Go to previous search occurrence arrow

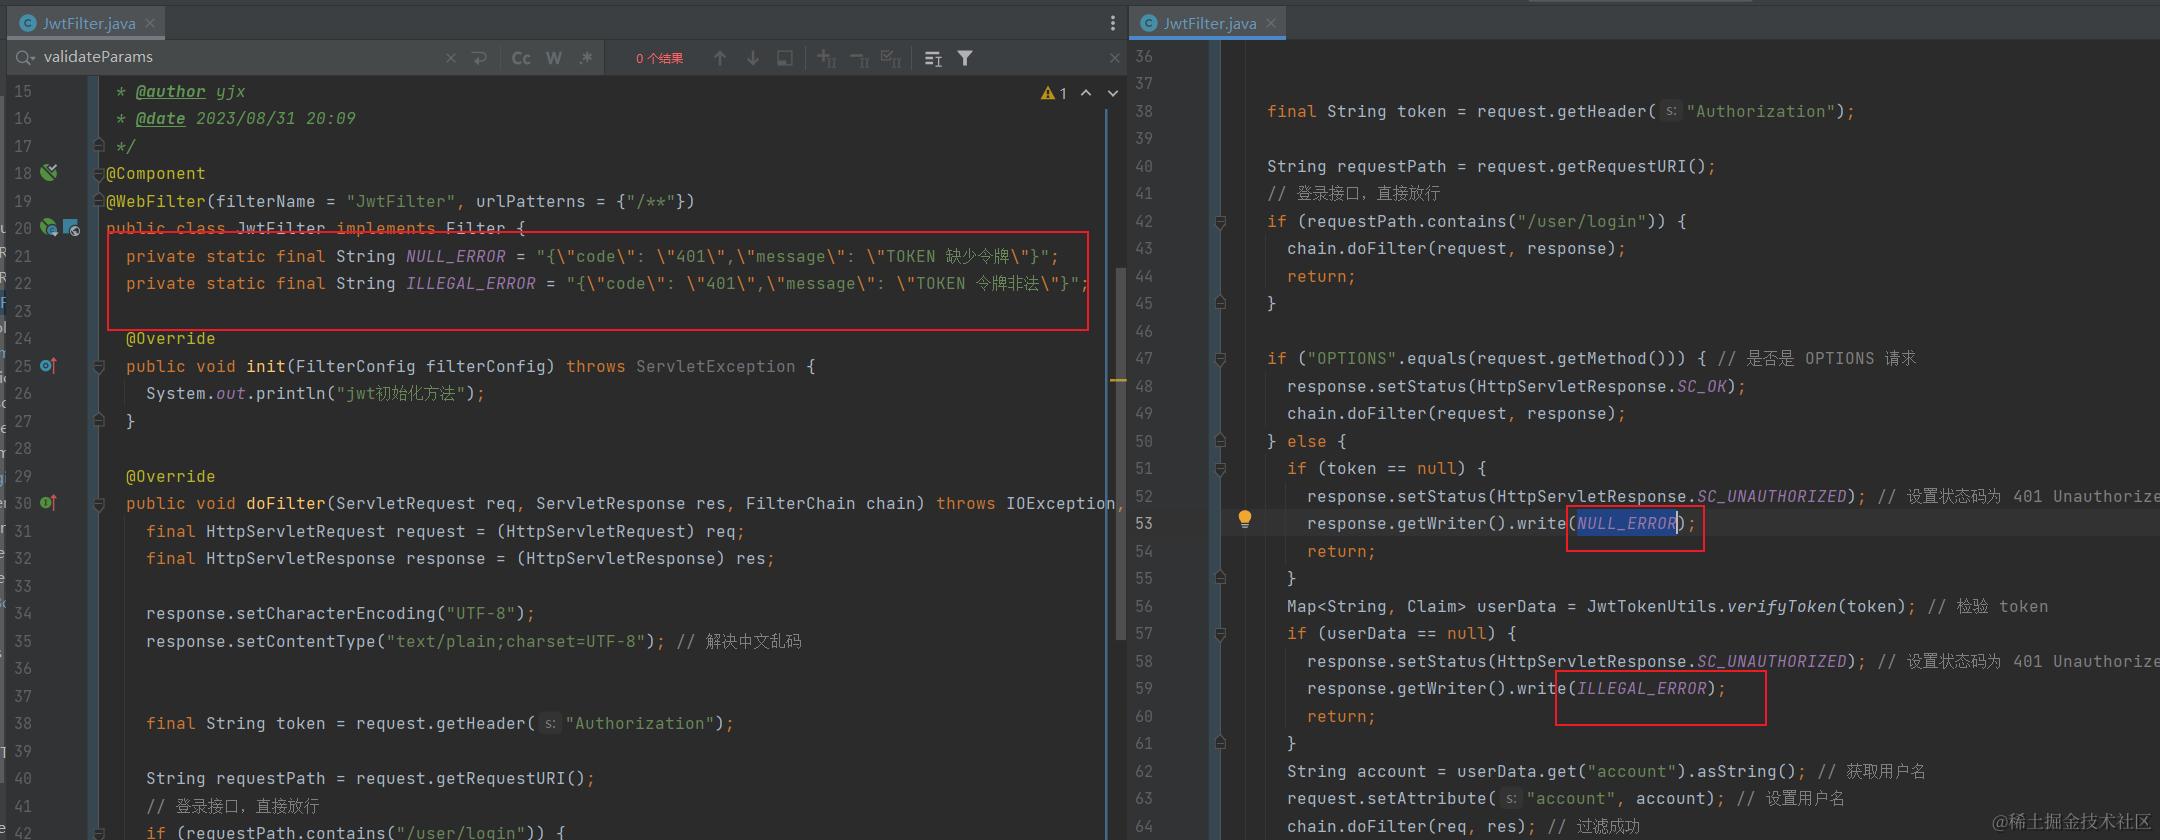[720, 58]
